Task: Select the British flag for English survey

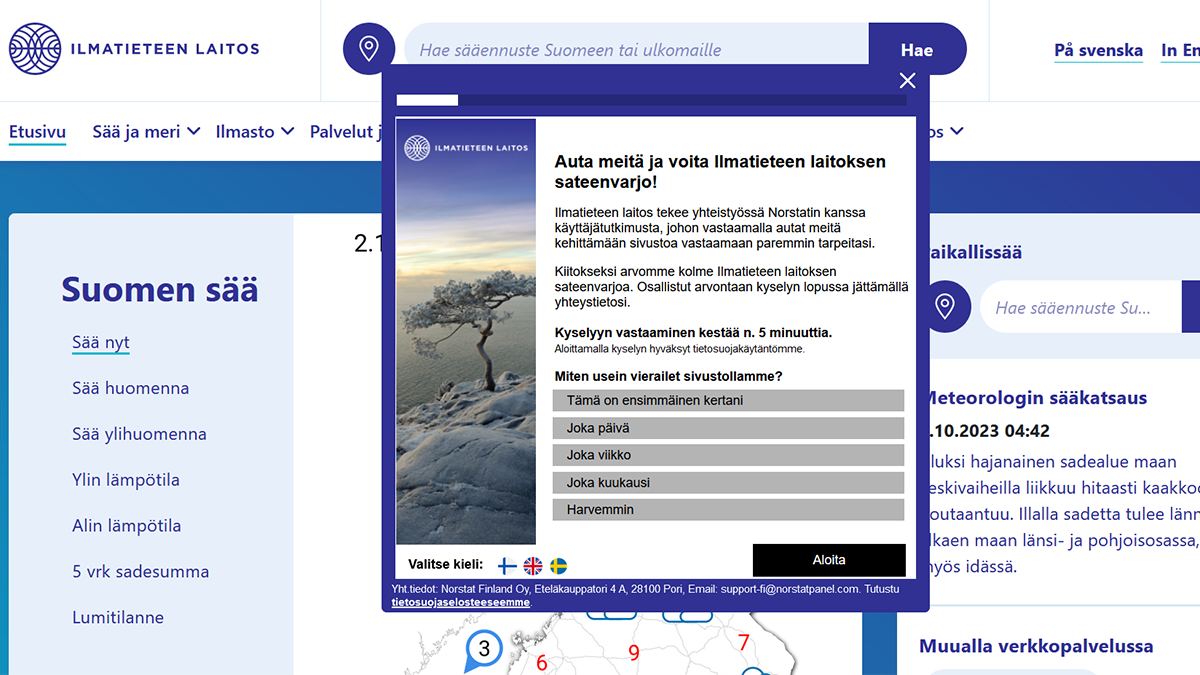Action: [x=535, y=565]
